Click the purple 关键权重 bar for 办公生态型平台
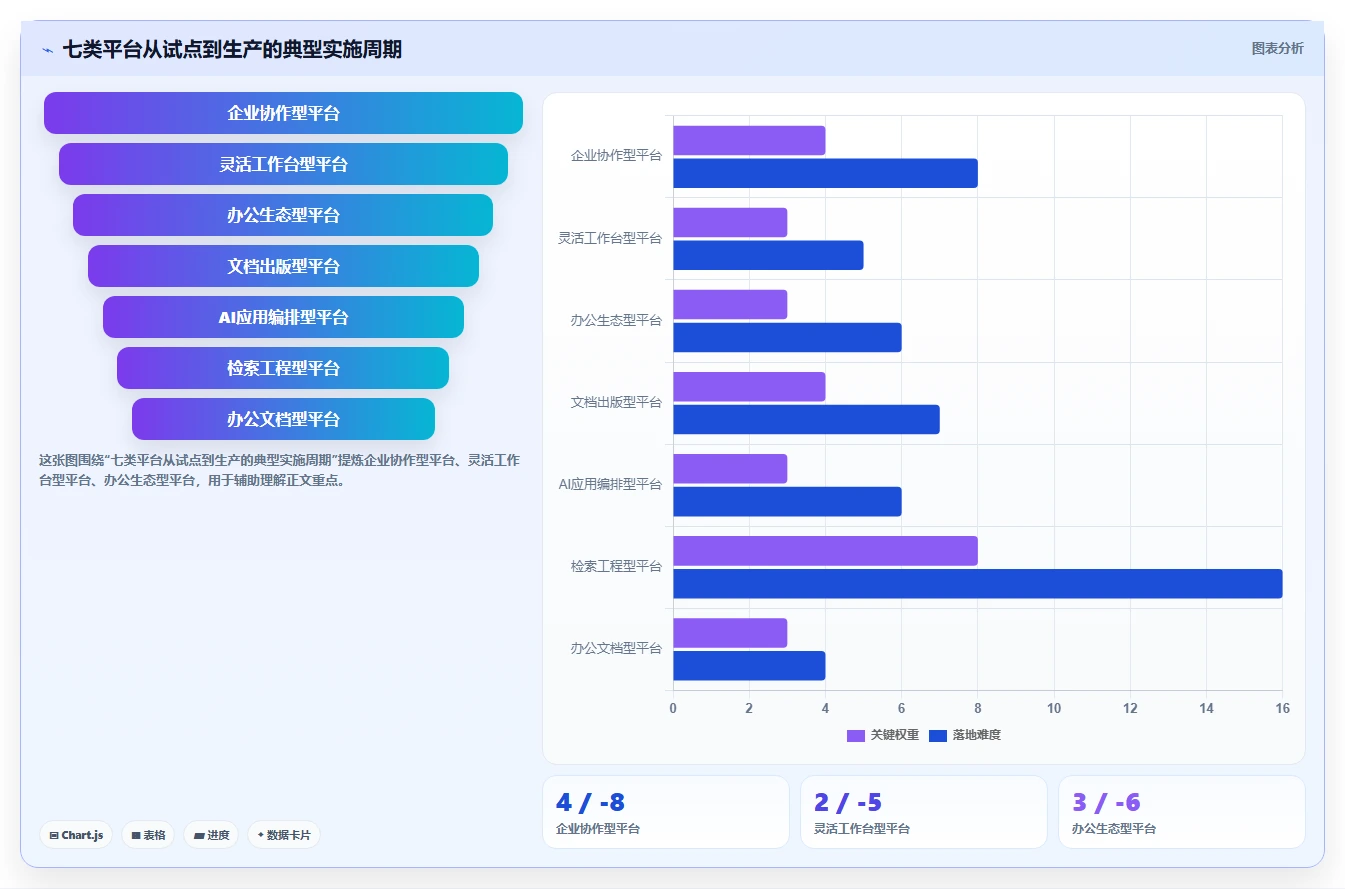1345x889 pixels. coord(730,305)
